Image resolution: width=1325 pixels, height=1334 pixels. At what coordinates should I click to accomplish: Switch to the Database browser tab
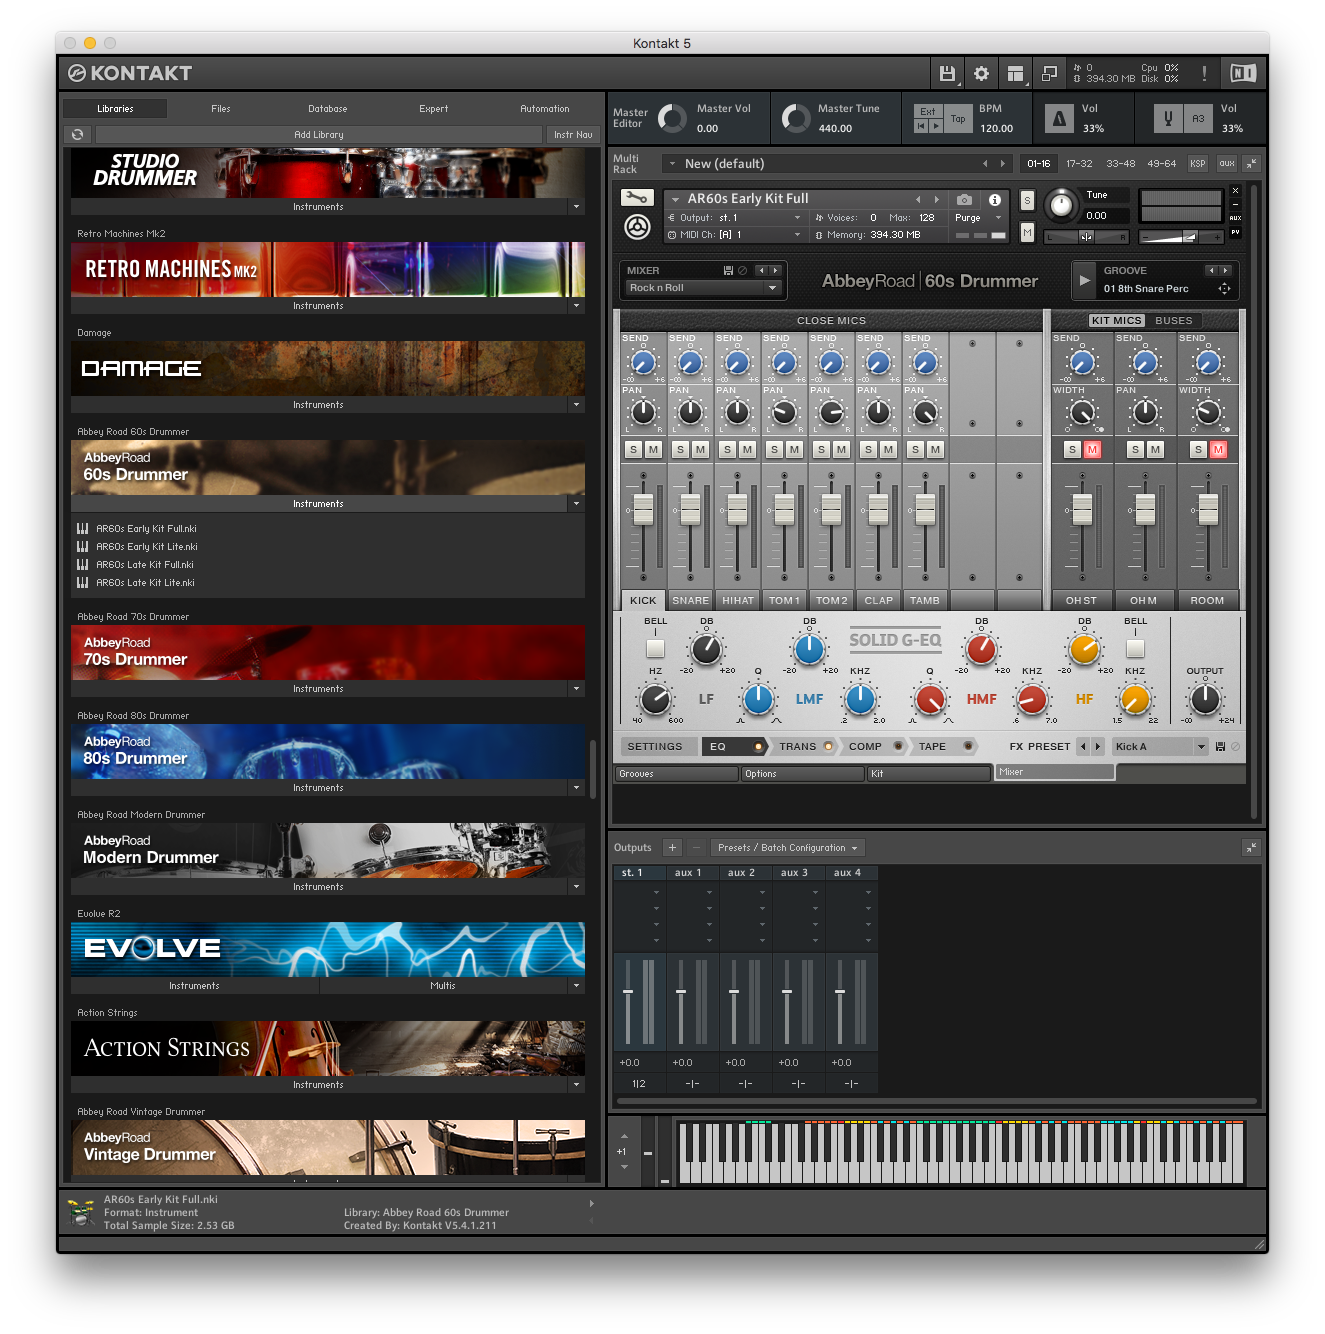tap(328, 109)
